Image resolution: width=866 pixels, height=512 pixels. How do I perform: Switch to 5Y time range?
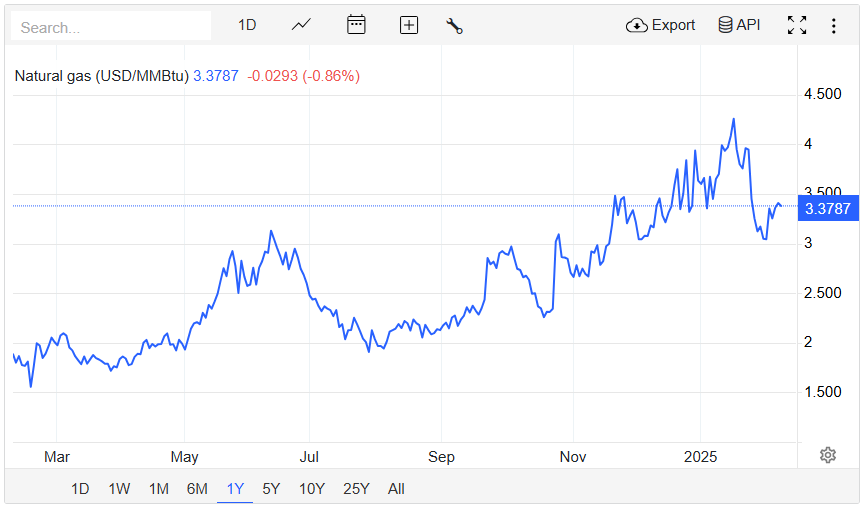(271, 489)
